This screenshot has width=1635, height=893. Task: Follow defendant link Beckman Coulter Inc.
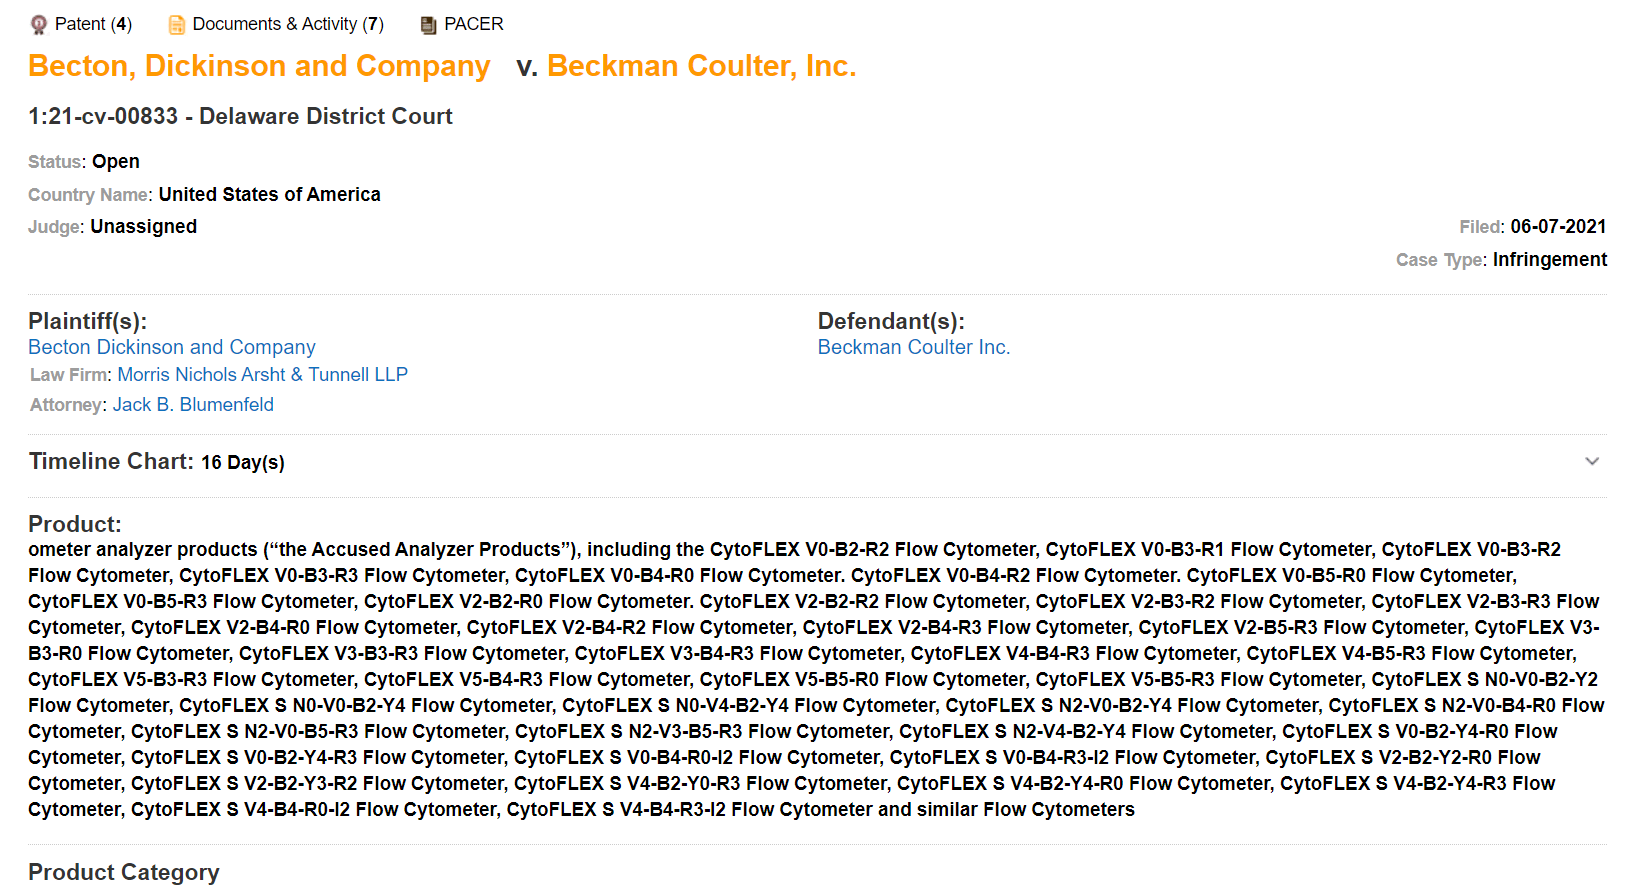pos(913,347)
